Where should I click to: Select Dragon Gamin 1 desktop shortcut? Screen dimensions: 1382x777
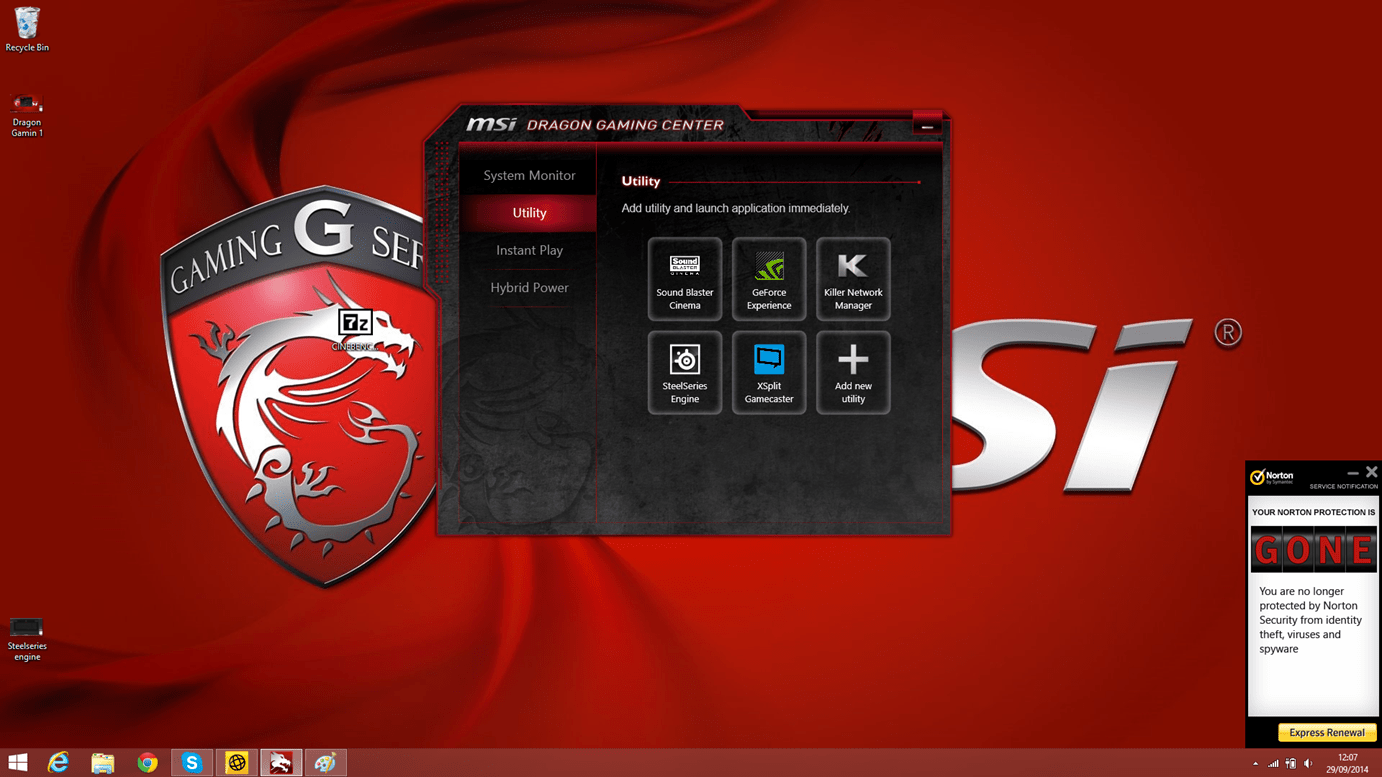tap(27, 115)
